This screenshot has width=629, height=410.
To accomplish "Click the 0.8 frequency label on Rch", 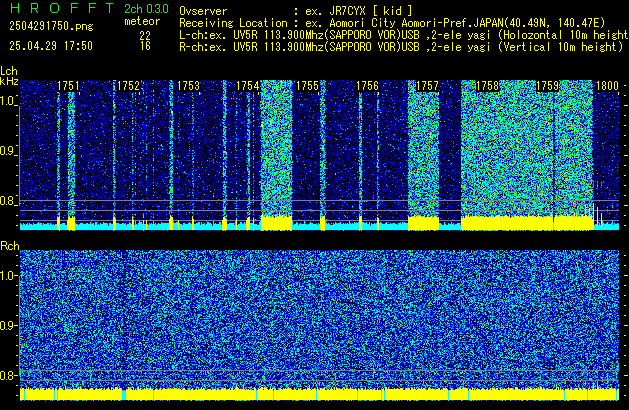I will click(8, 375).
